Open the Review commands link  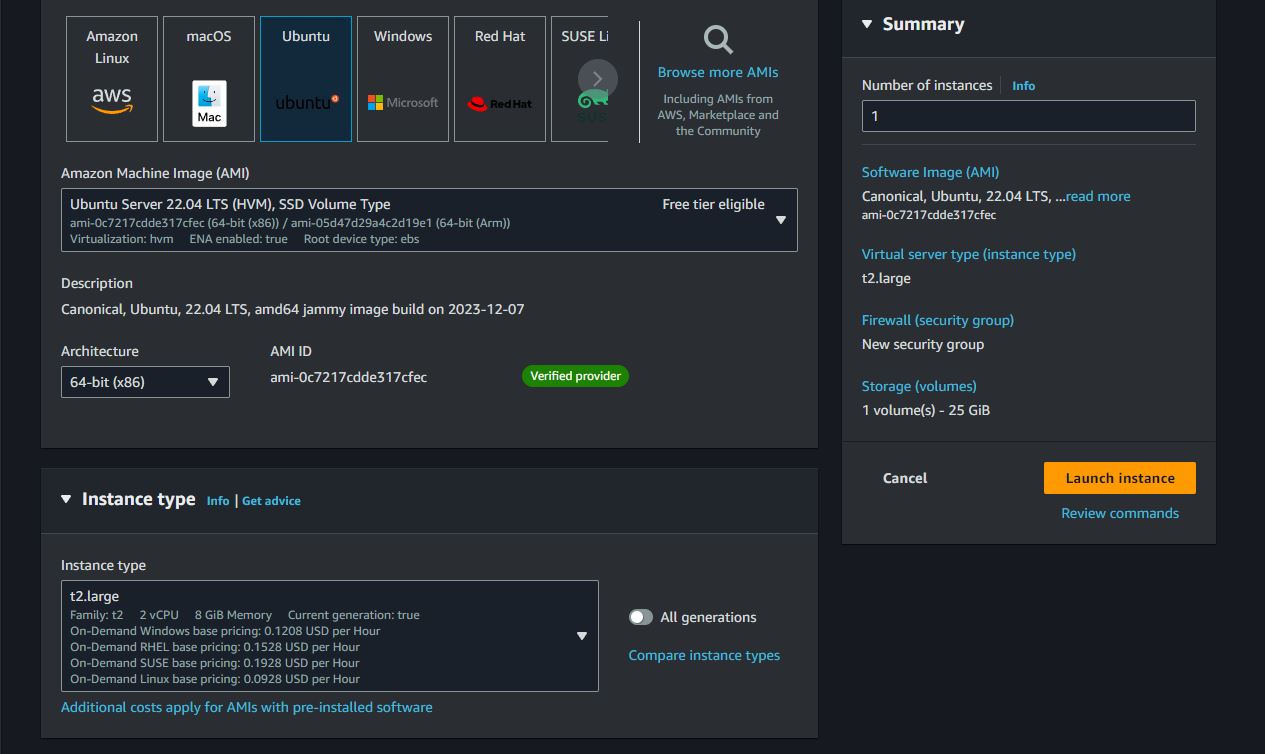(x=1119, y=513)
